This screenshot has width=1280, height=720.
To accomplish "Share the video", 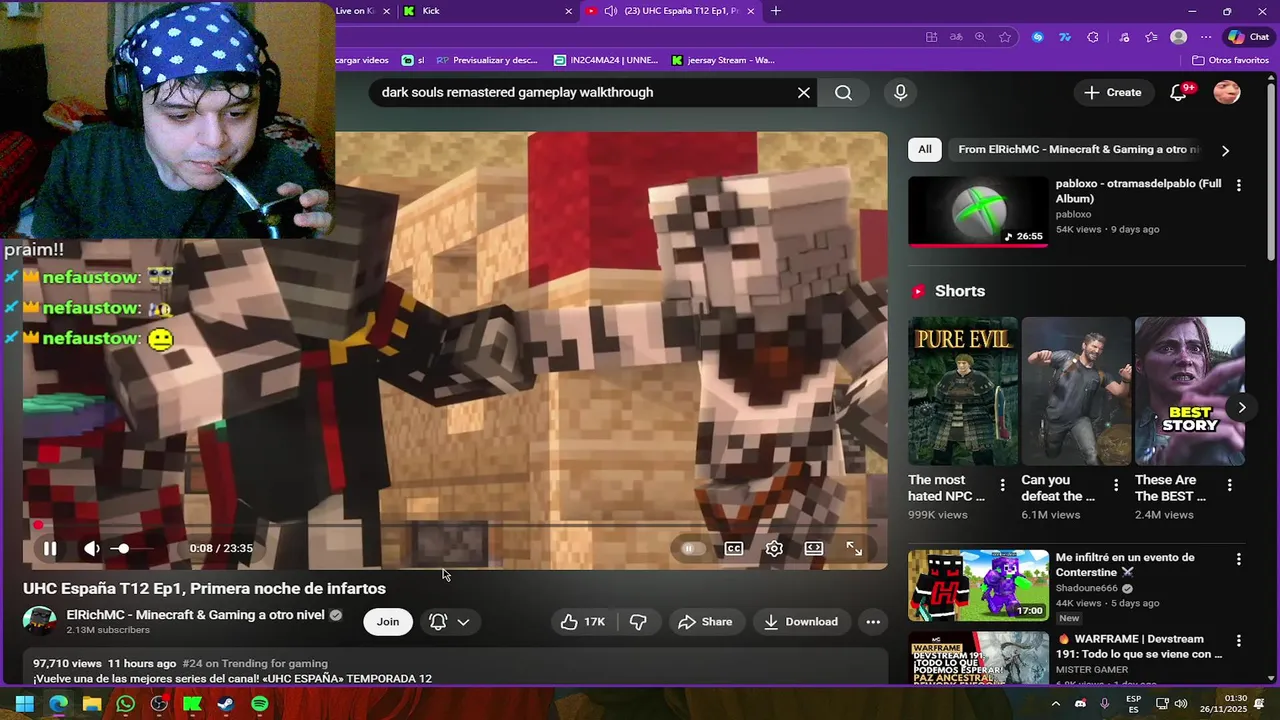I will [705, 622].
